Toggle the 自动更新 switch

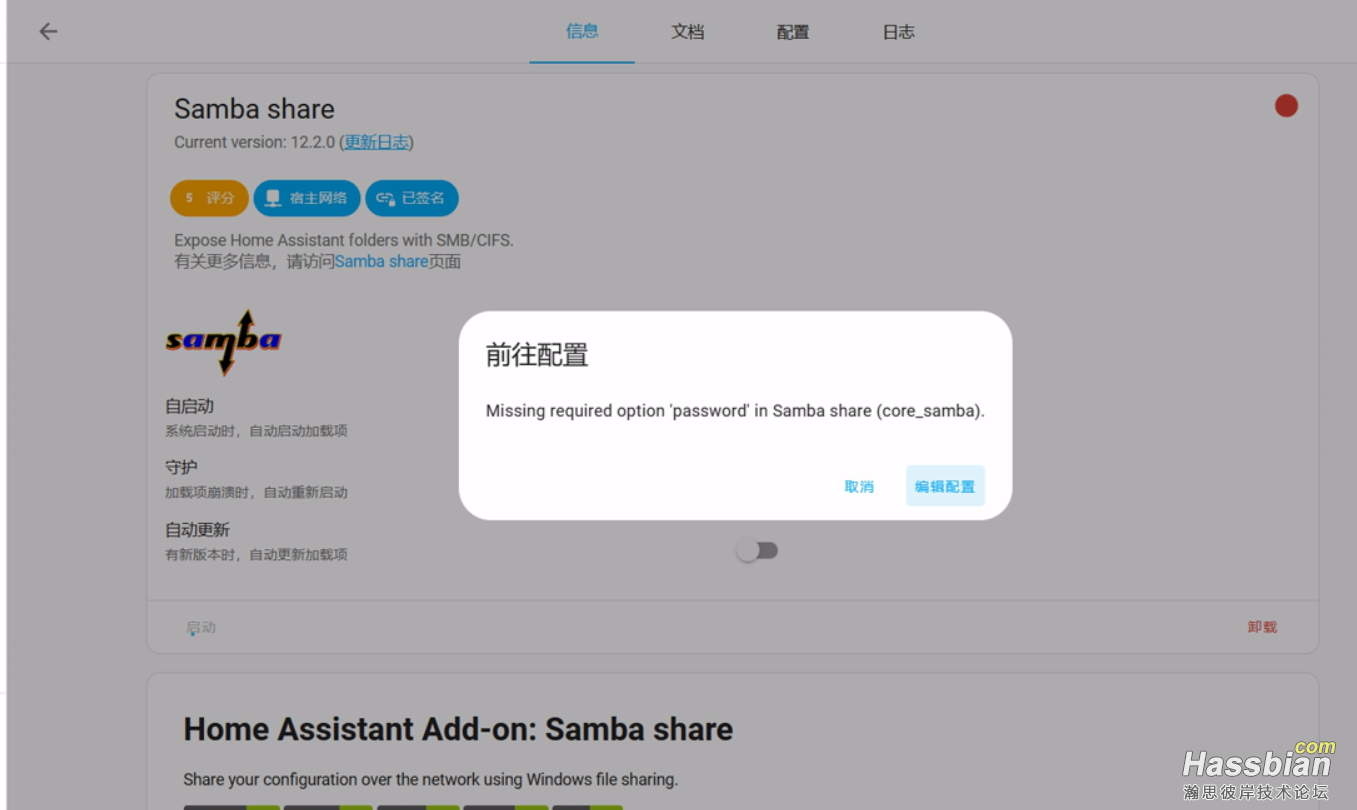point(757,551)
